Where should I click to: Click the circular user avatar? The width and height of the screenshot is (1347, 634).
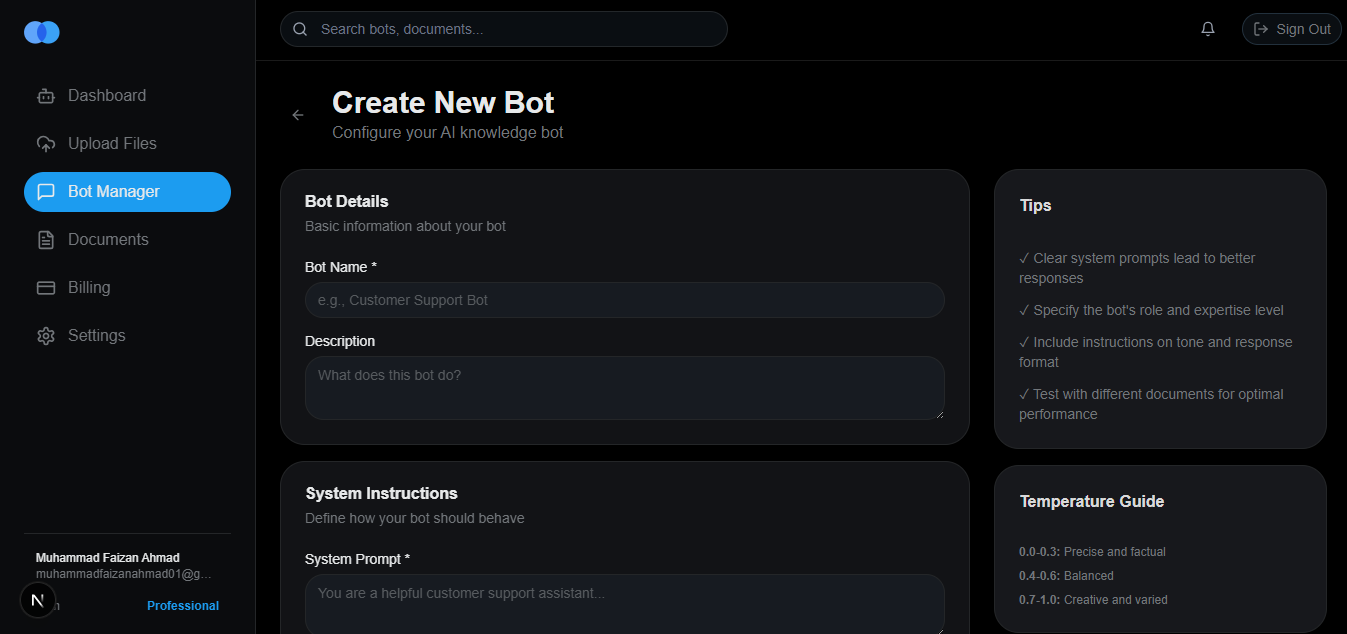tap(38, 600)
